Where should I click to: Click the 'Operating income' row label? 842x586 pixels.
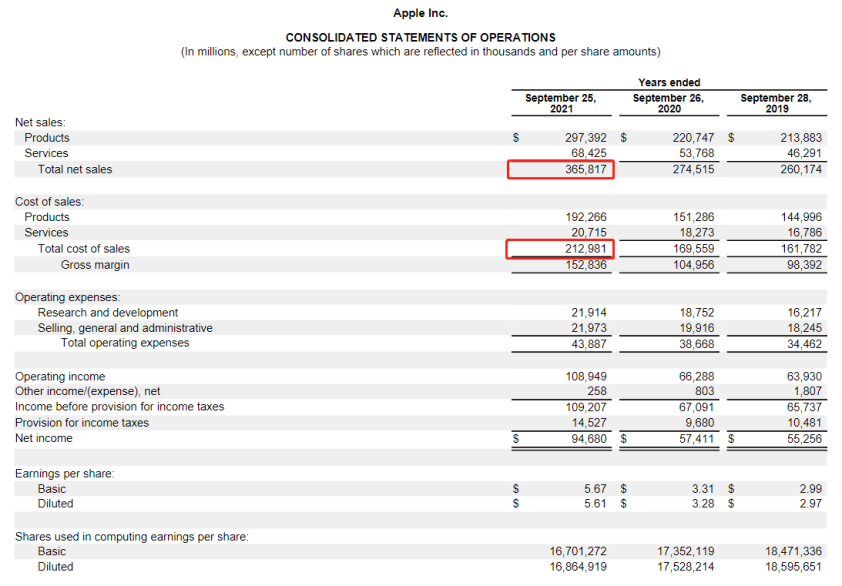[x=60, y=377]
